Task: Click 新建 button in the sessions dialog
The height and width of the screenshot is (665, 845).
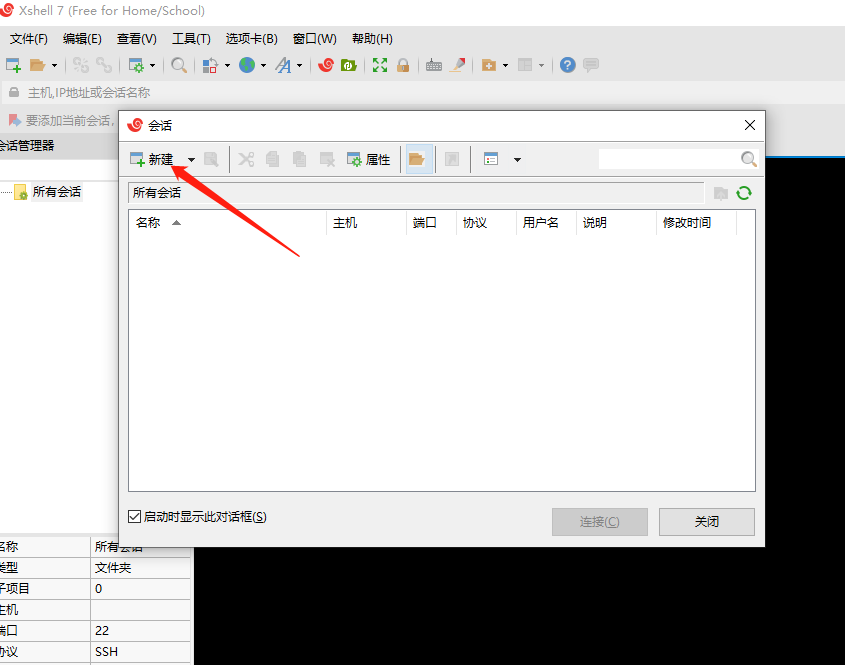Action: [x=152, y=160]
